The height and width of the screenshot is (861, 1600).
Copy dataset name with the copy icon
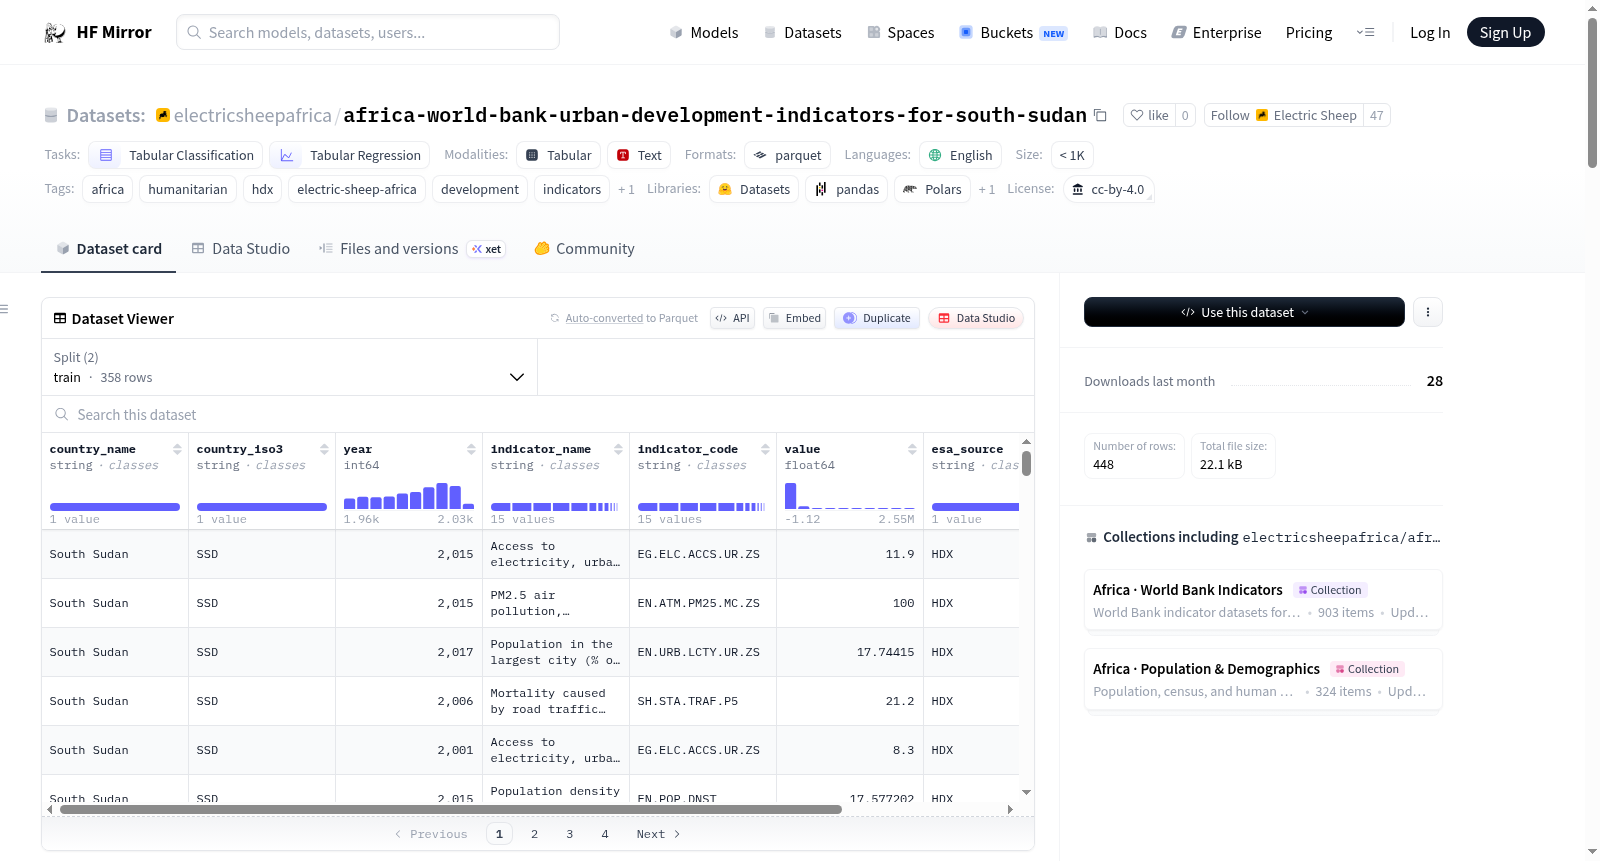1100,115
